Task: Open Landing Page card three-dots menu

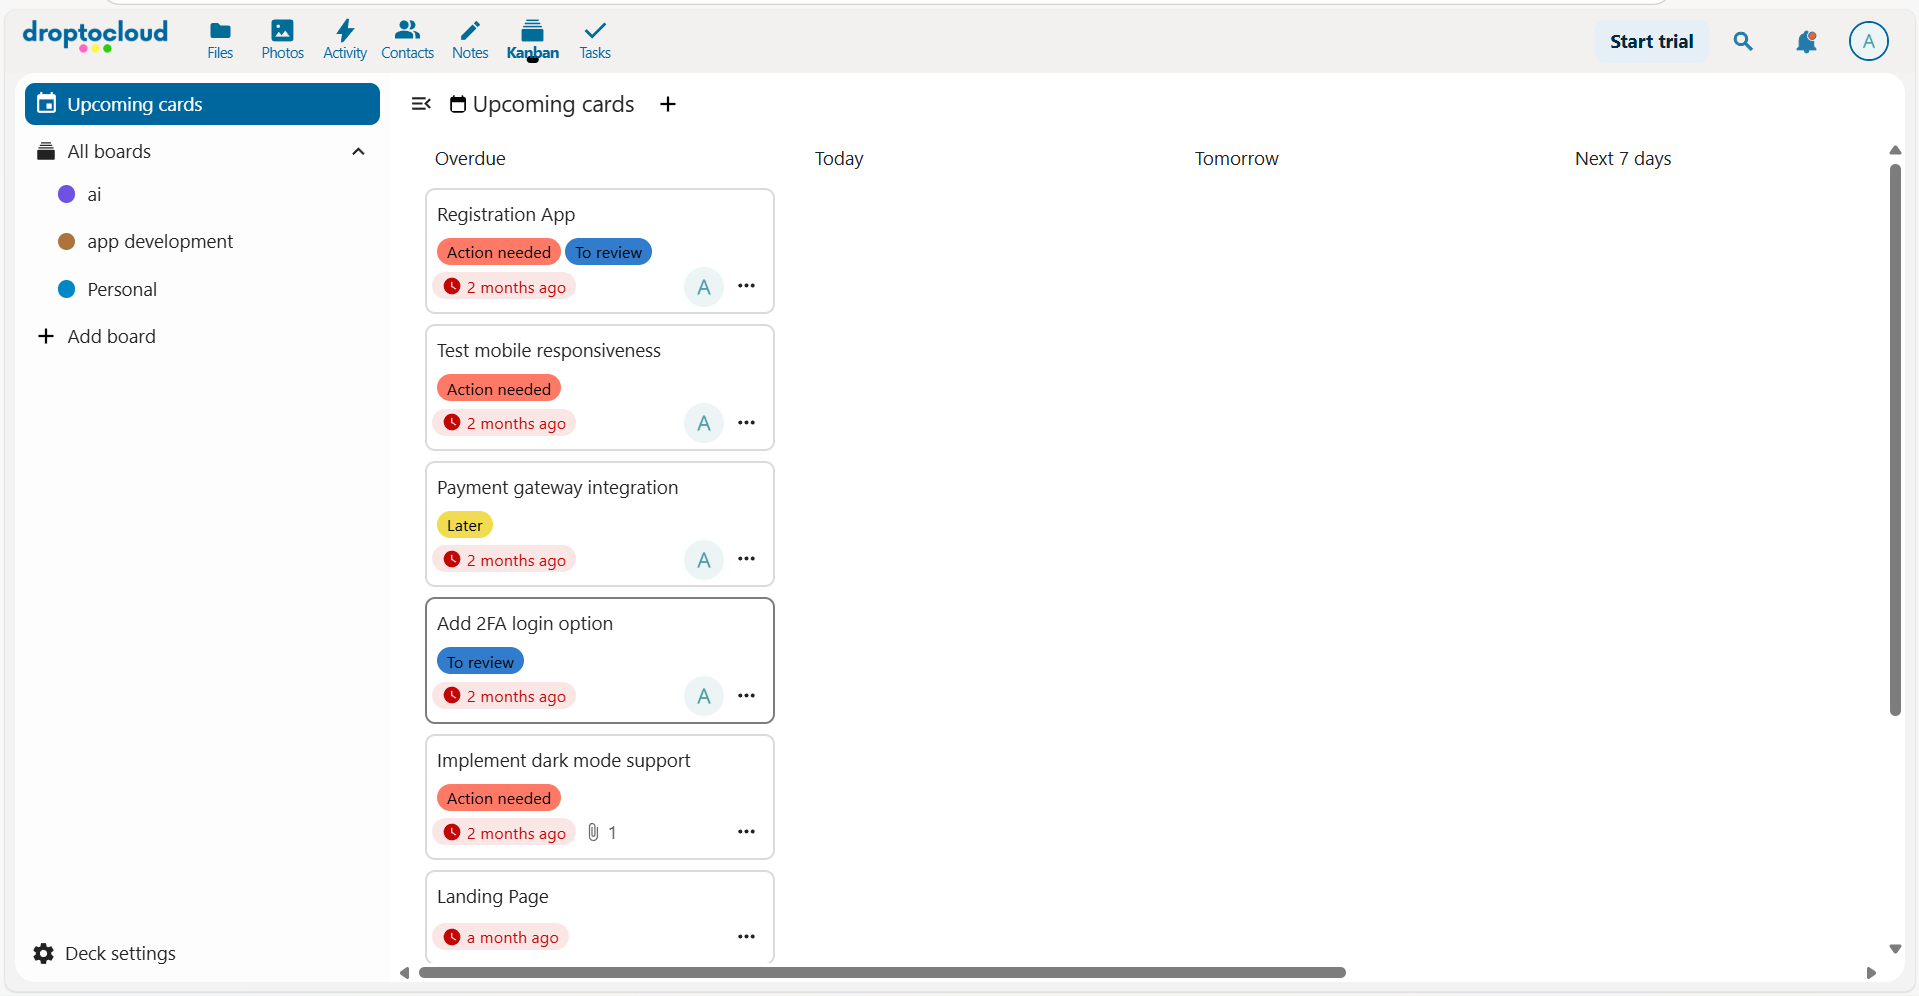Action: pyautogui.click(x=746, y=937)
